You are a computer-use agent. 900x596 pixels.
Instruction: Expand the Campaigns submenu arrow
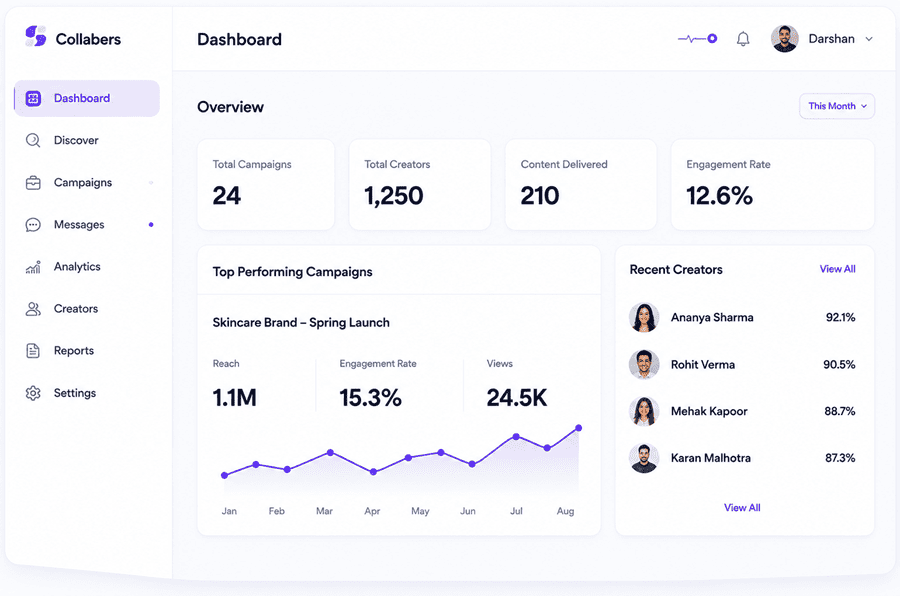coord(151,183)
